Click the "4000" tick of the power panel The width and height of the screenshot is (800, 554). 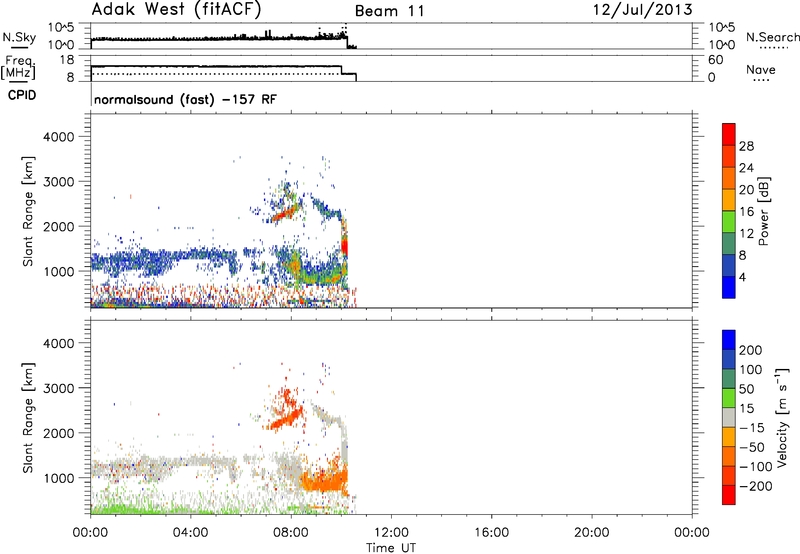[59, 137]
